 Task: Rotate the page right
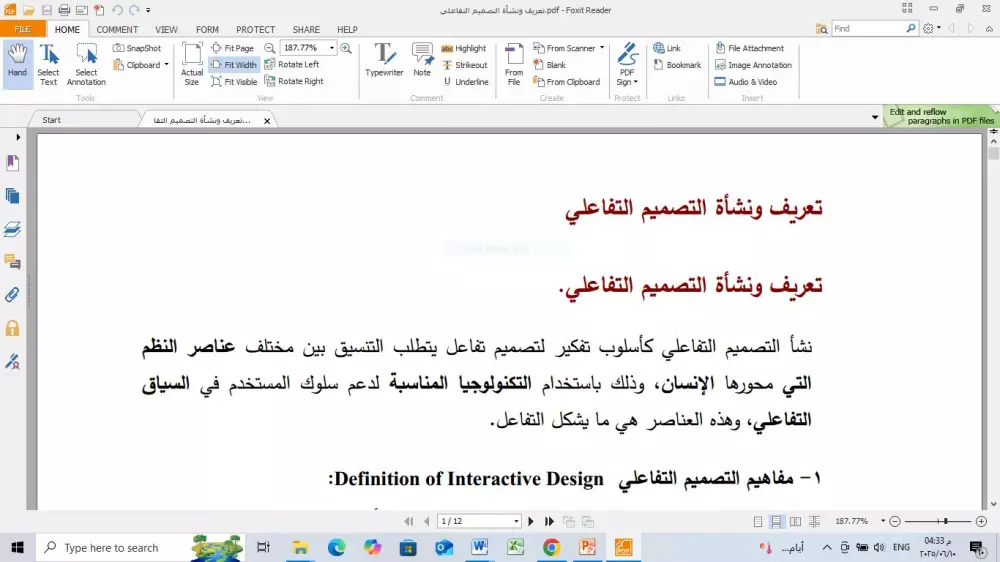(294, 82)
